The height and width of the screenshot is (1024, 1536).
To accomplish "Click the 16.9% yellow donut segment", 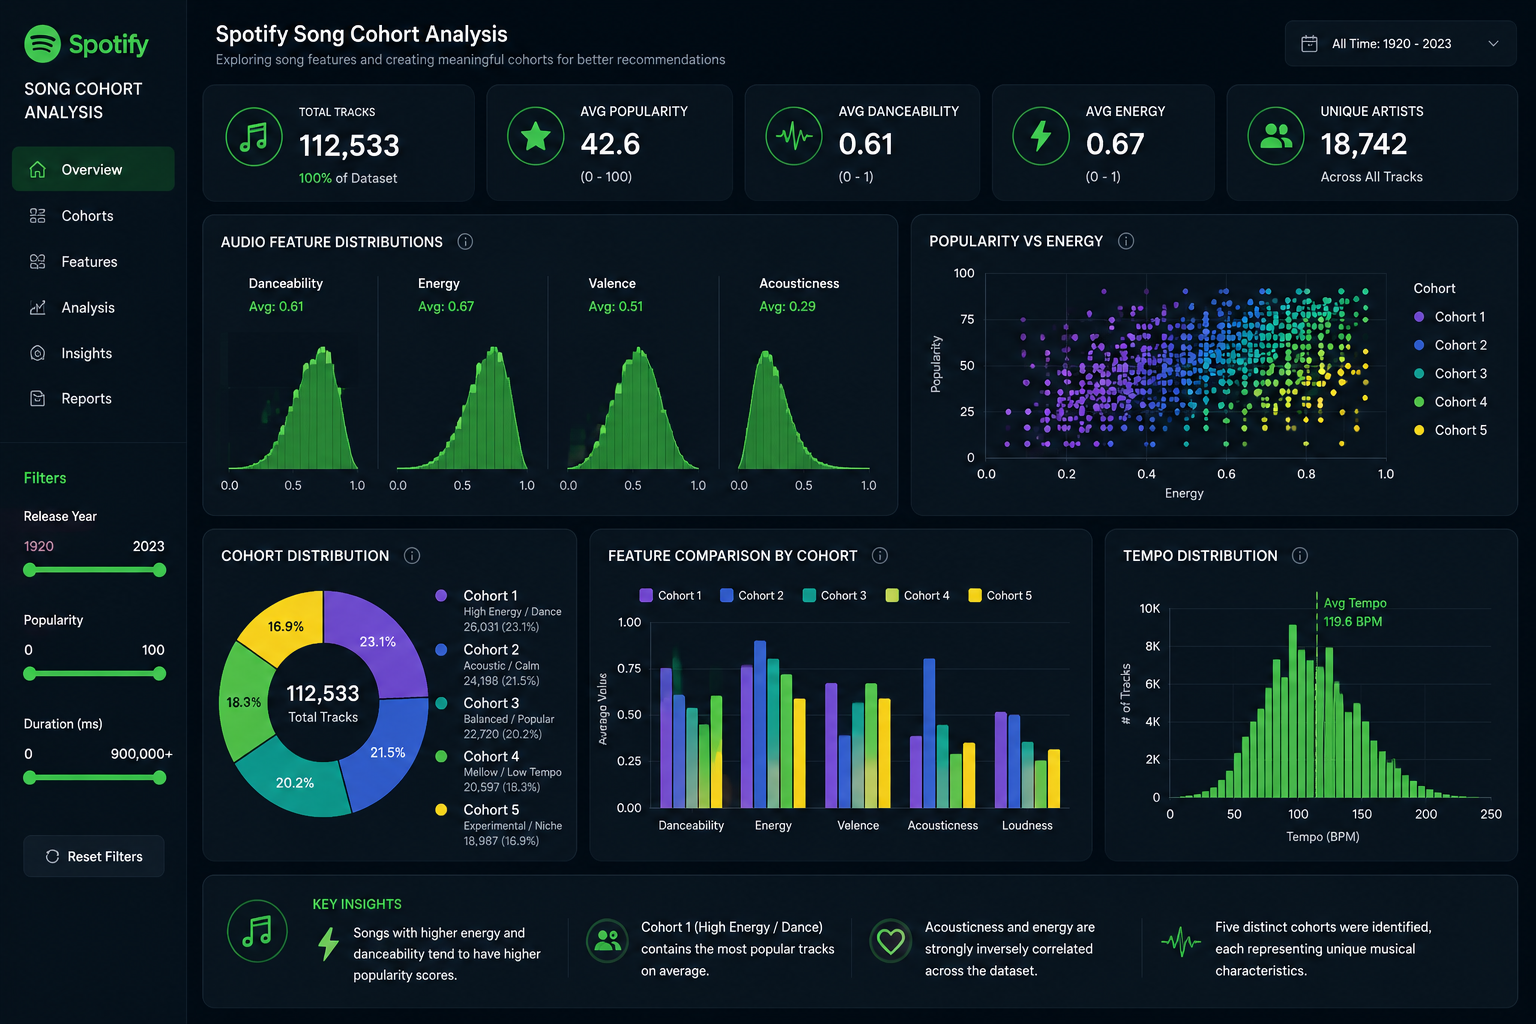I will click(285, 626).
